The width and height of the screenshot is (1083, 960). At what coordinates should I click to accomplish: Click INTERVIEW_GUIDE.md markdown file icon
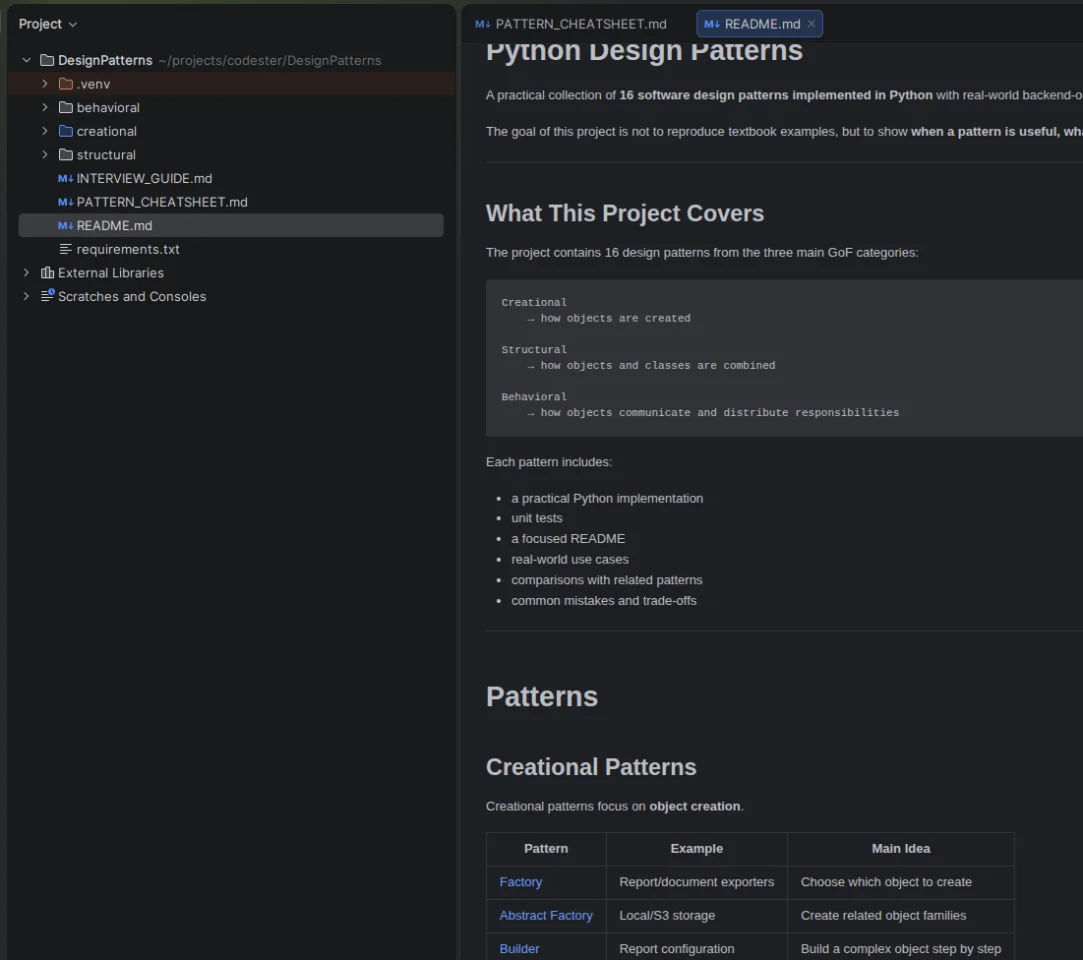tap(66, 178)
